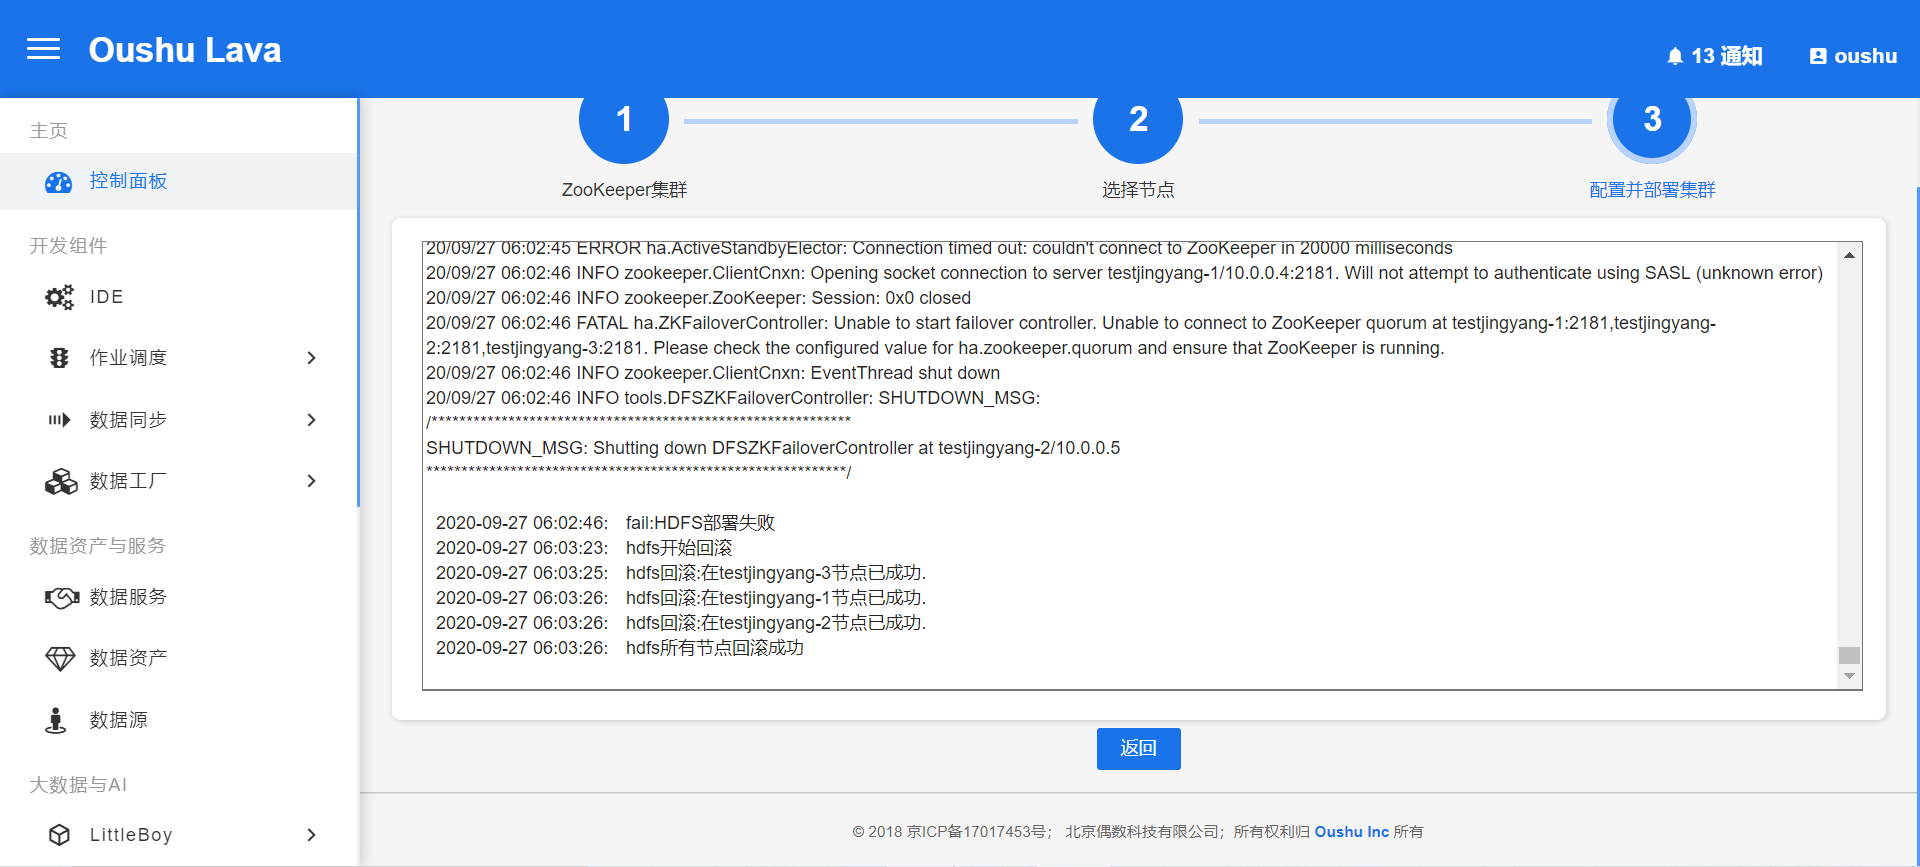Expand the 作业调度 submenu chevron

click(x=312, y=358)
